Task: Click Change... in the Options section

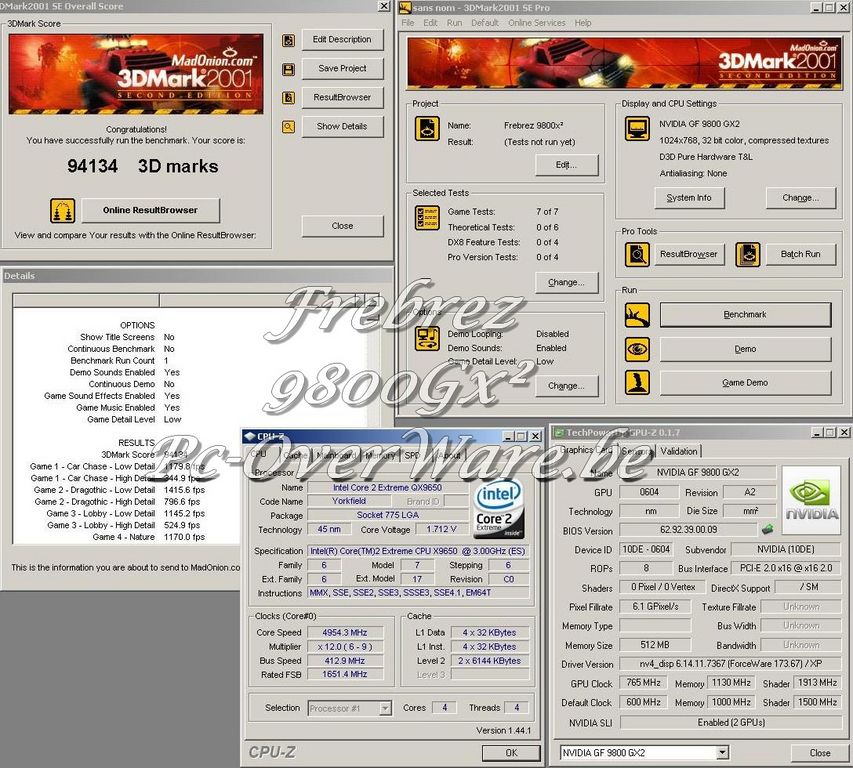Action: (566, 386)
